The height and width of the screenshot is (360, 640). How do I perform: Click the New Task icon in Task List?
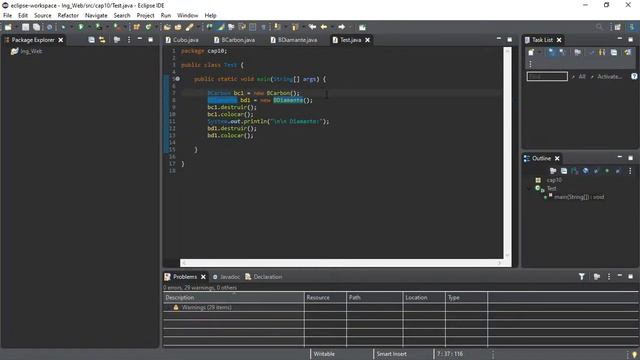click(x=531, y=52)
